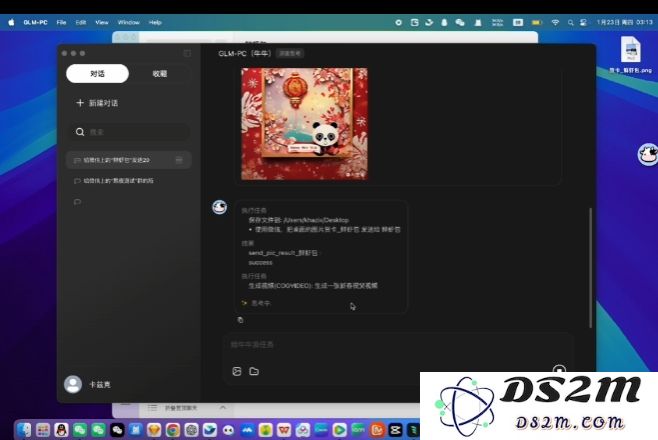Click the user avatar 卡兹克
This screenshot has height=440, width=658.
(73, 384)
